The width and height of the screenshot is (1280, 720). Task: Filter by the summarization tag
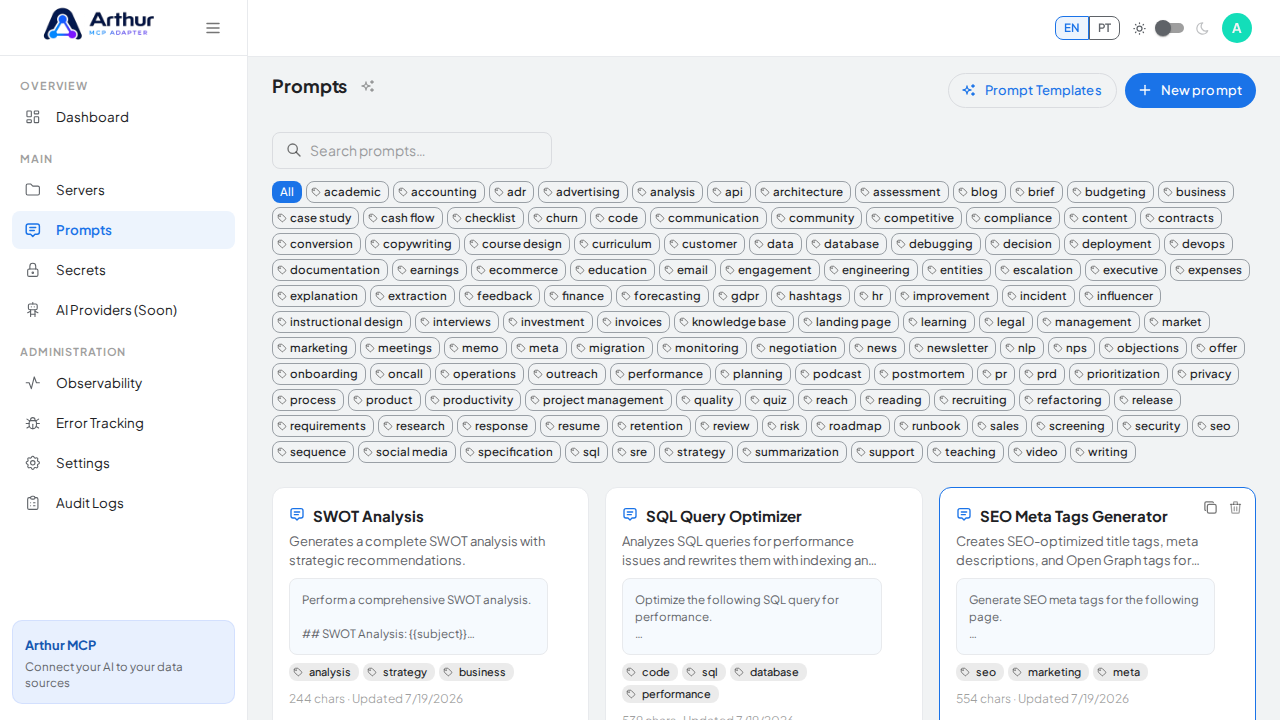792,452
